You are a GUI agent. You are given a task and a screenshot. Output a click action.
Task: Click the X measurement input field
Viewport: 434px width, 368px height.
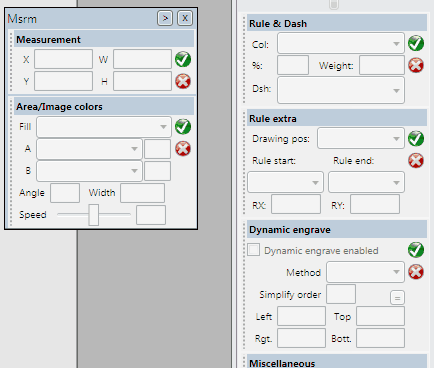pos(63,59)
